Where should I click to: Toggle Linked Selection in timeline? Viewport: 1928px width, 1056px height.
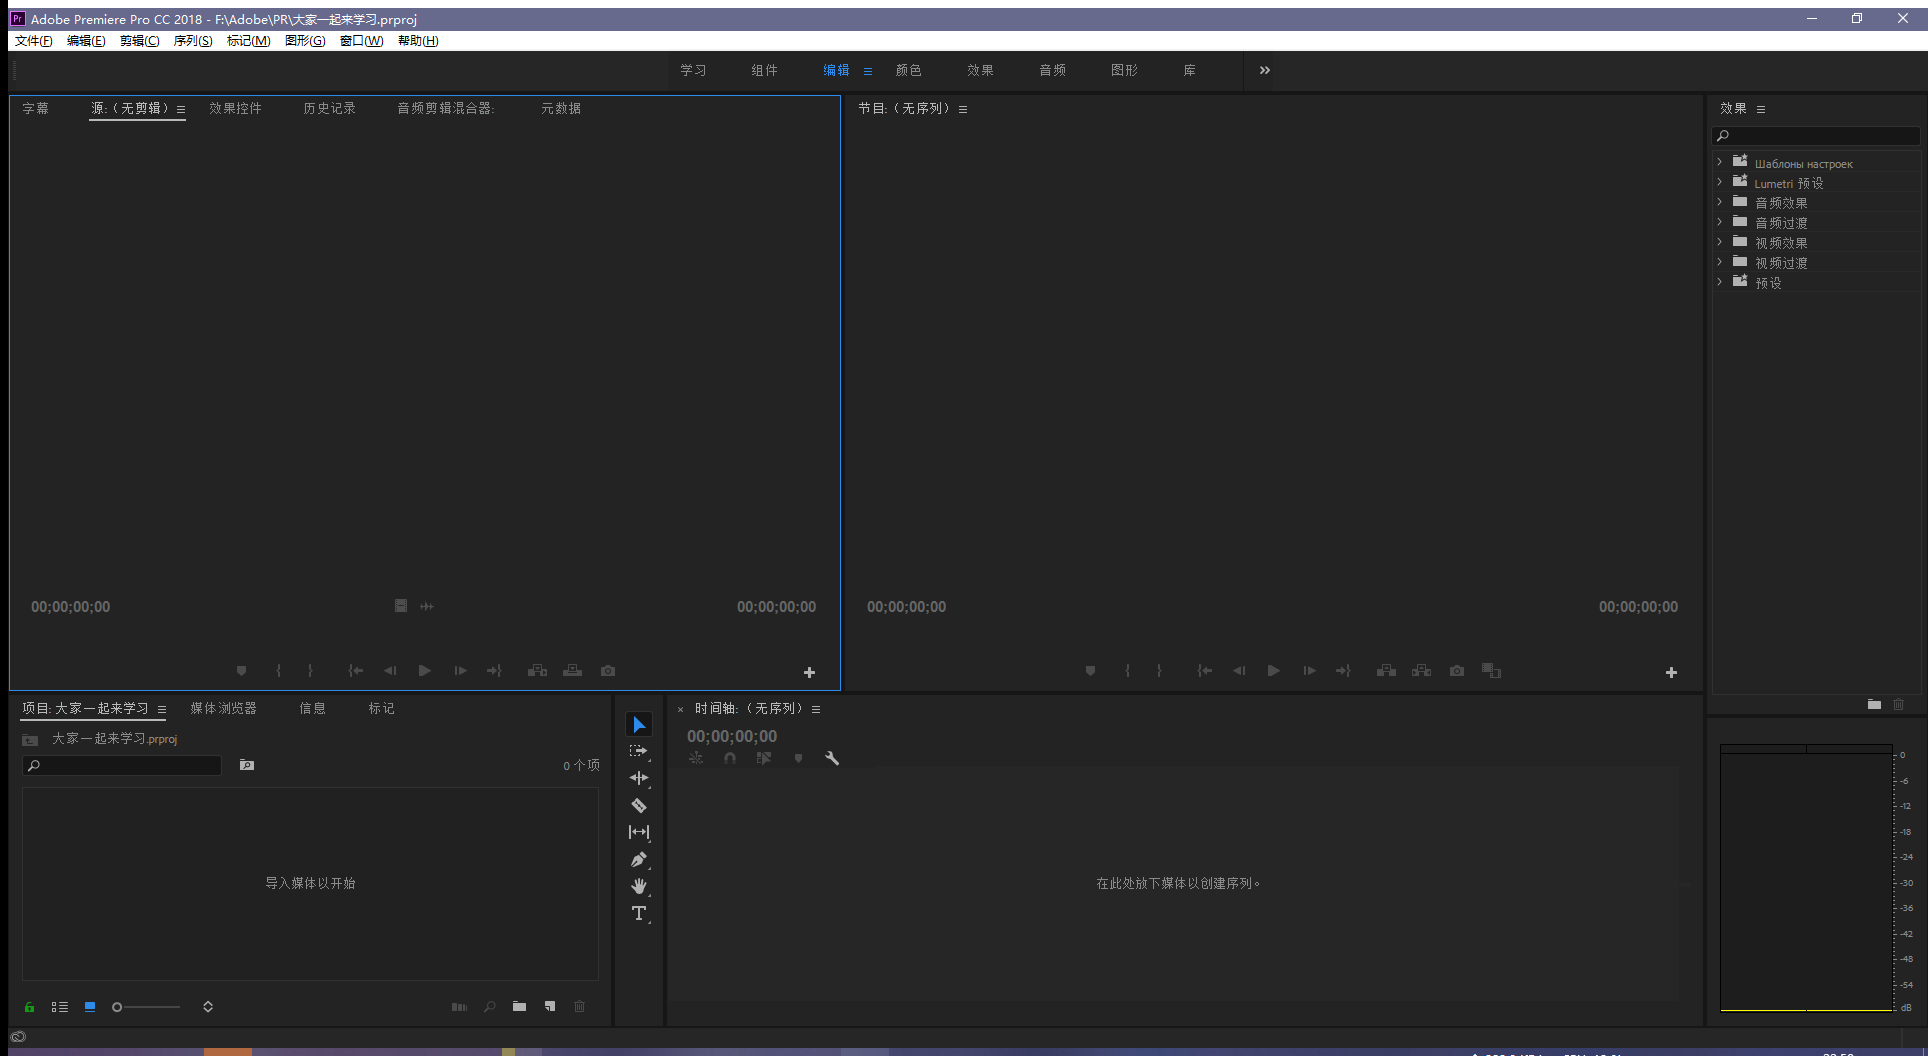point(764,758)
